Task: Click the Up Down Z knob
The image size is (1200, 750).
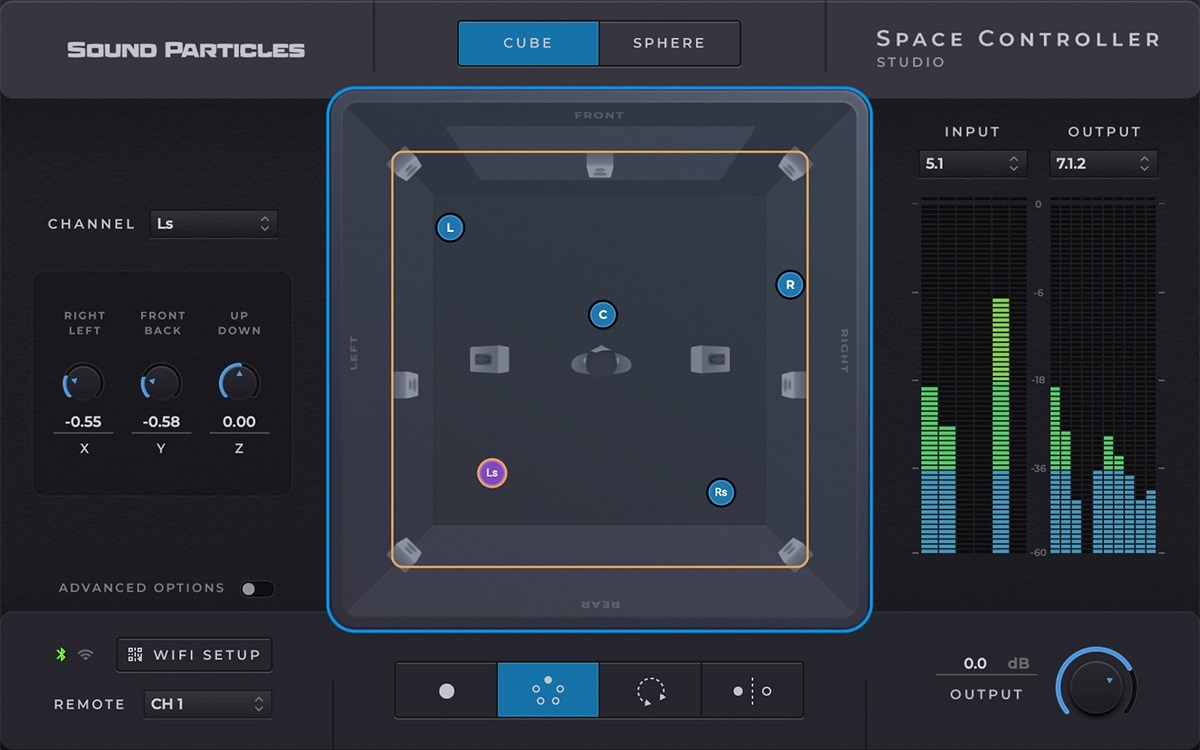Action: coord(239,383)
